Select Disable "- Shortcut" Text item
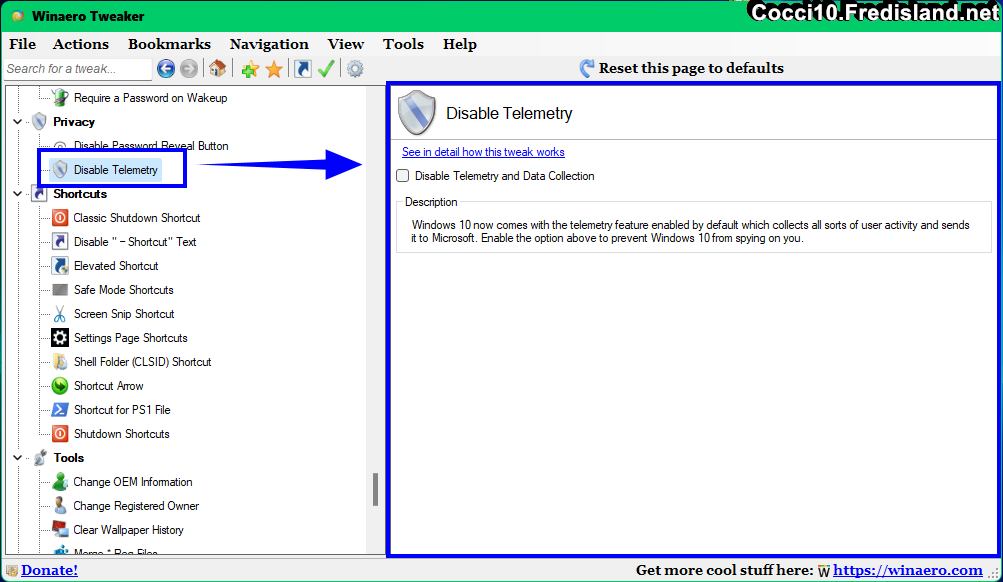 tap(135, 242)
